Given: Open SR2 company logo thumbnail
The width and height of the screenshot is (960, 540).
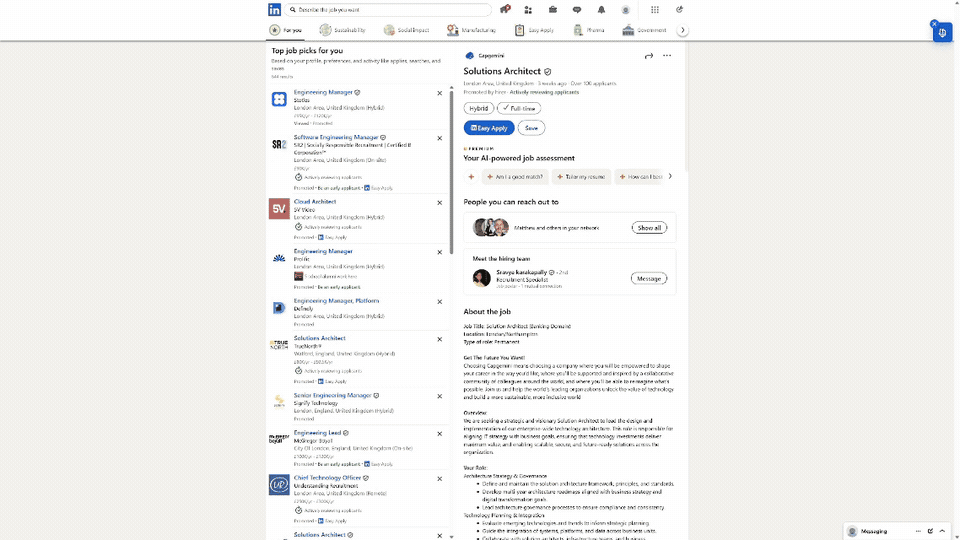Looking at the screenshot, I should [x=279, y=144].
